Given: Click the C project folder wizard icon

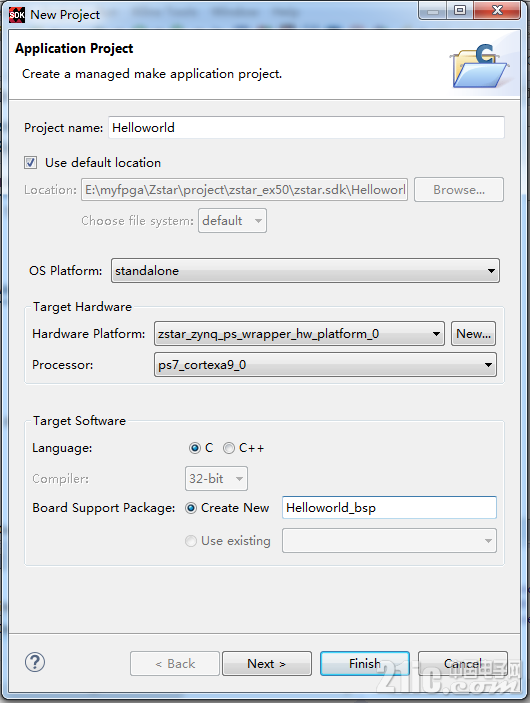Looking at the screenshot, I should click(480, 66).
